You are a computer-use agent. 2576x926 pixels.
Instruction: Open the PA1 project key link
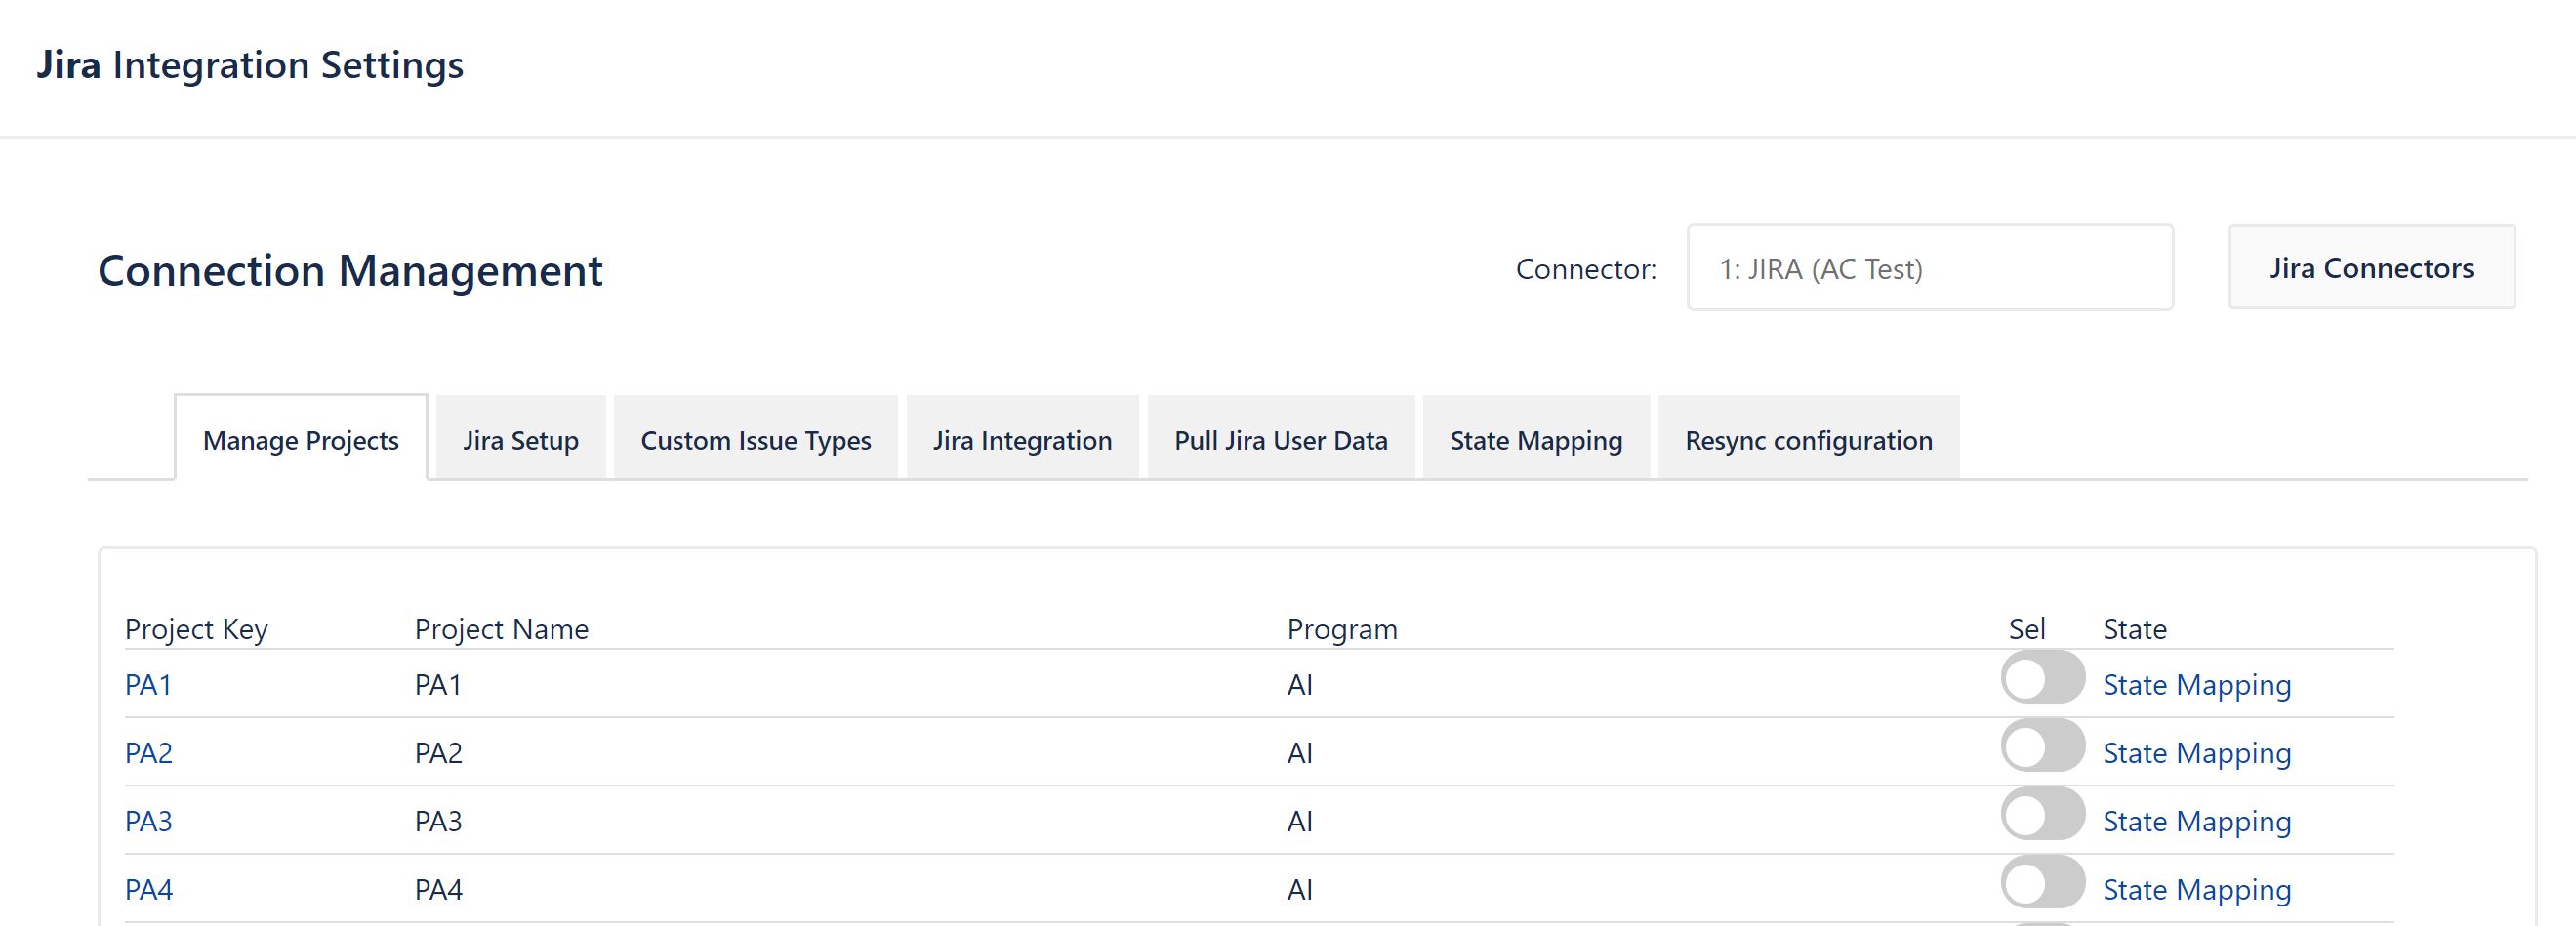pyautogui.click(x=148, y=685)
